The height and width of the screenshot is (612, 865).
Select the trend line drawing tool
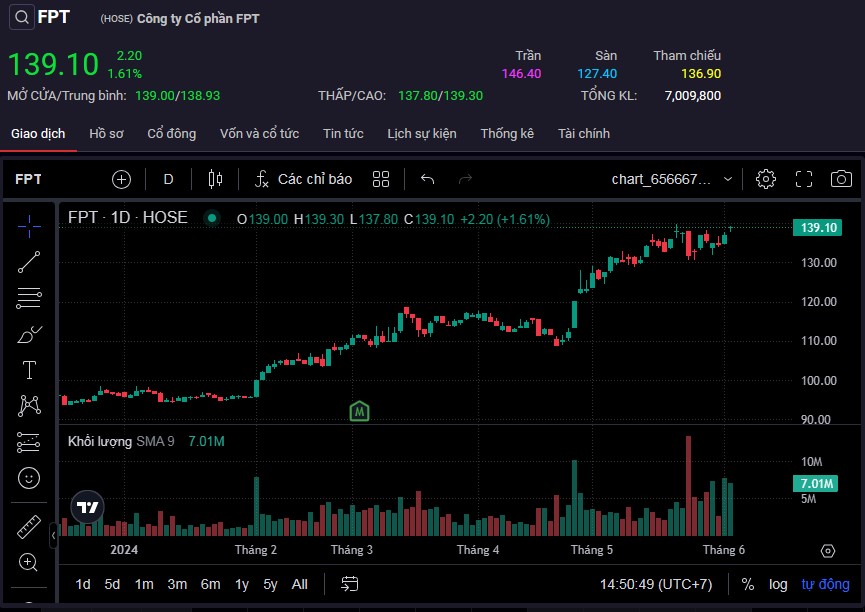coord(29,262)
